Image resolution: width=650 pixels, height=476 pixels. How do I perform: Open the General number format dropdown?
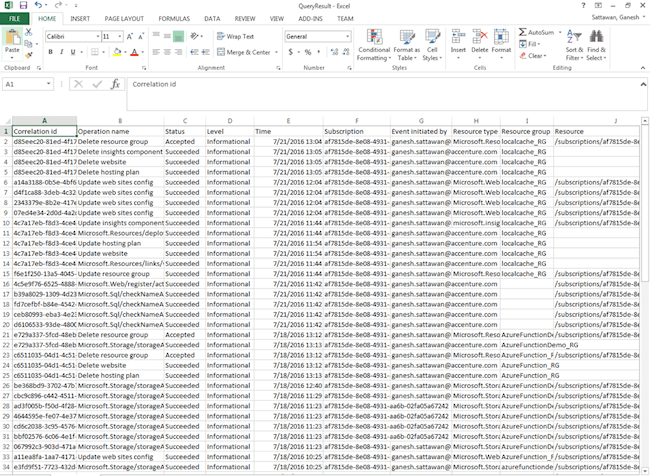coord(347,36)
